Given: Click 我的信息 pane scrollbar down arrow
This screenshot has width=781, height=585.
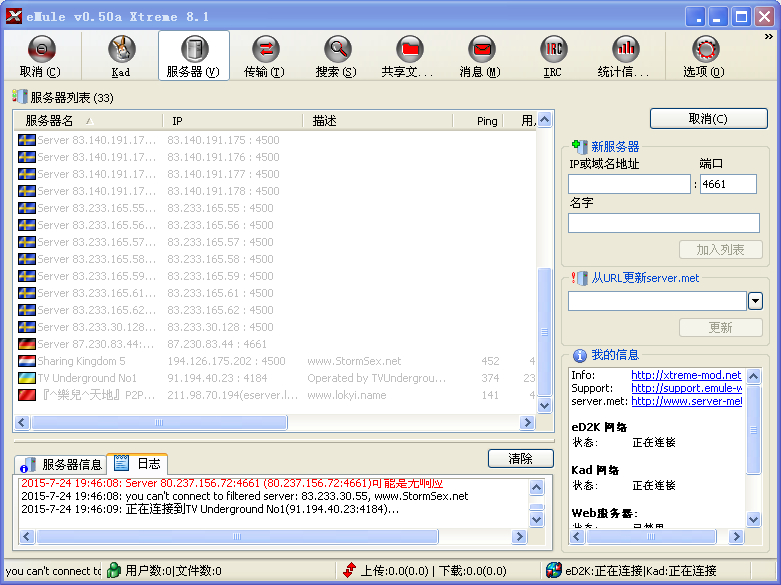Looking at the screenshot, I should click(x=754, y=520).
